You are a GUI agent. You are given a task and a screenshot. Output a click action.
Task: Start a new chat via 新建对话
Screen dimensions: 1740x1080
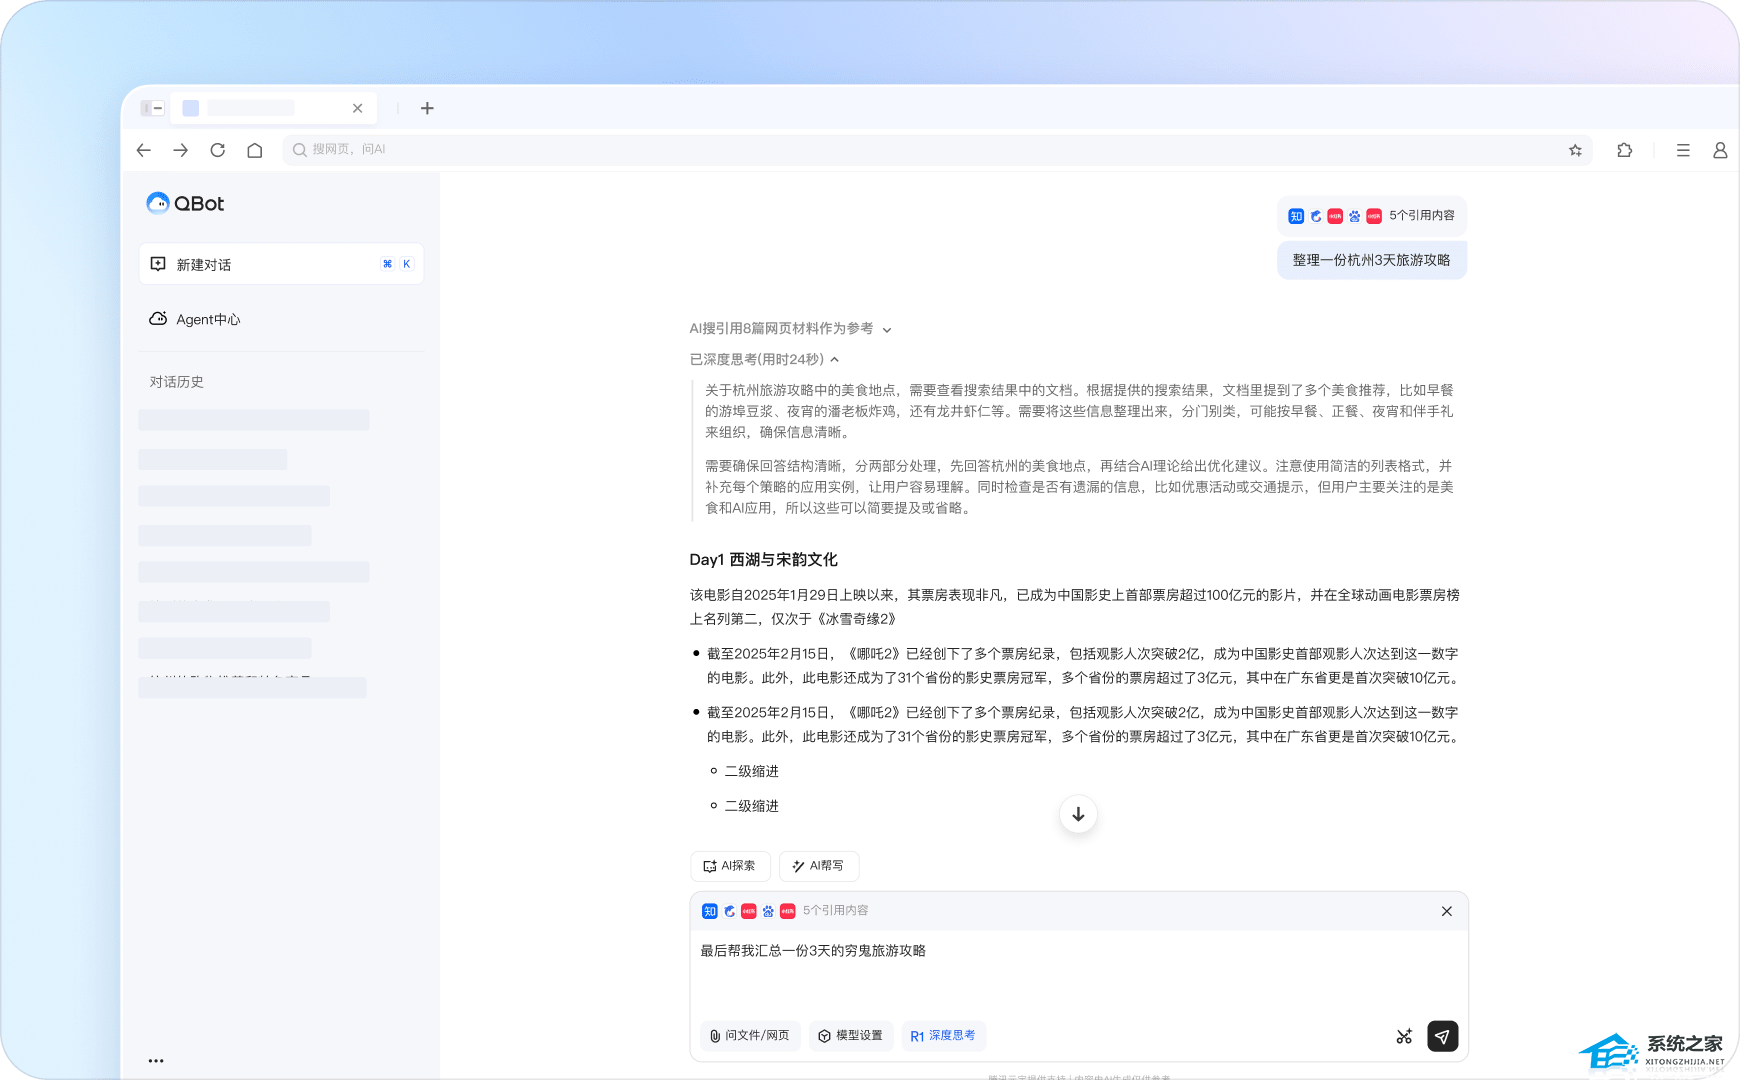point(281,264)
